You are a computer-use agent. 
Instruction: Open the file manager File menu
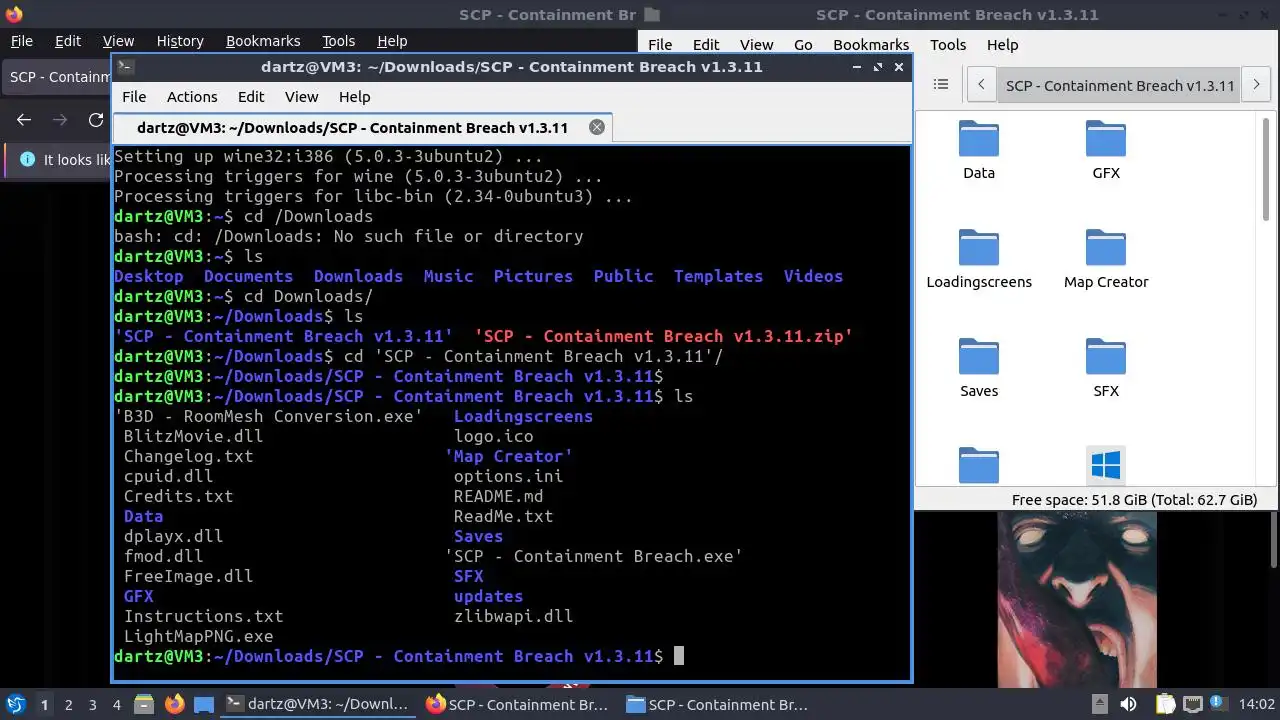pyautogui.click(x=660, y=45)
